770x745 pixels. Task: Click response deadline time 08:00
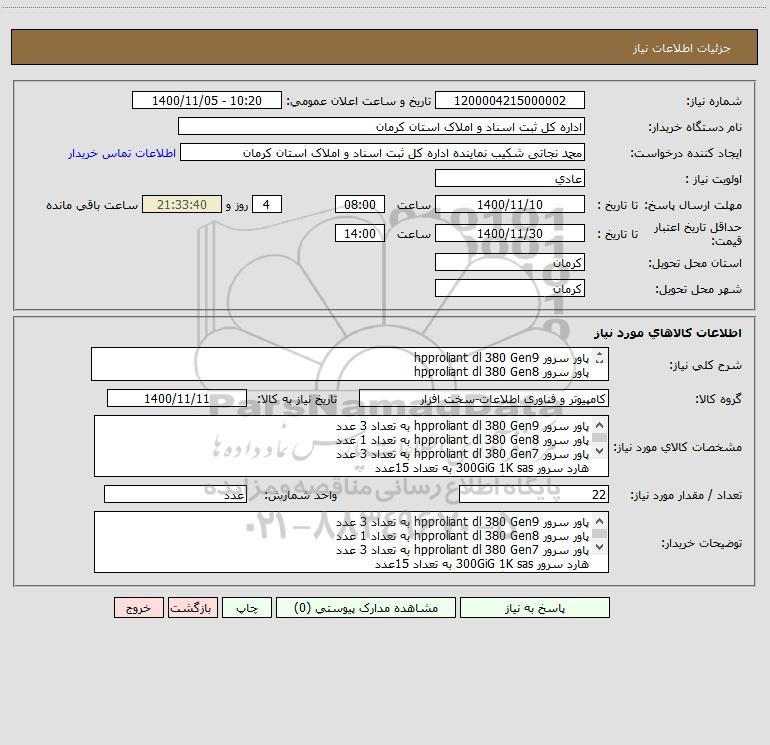359,204
